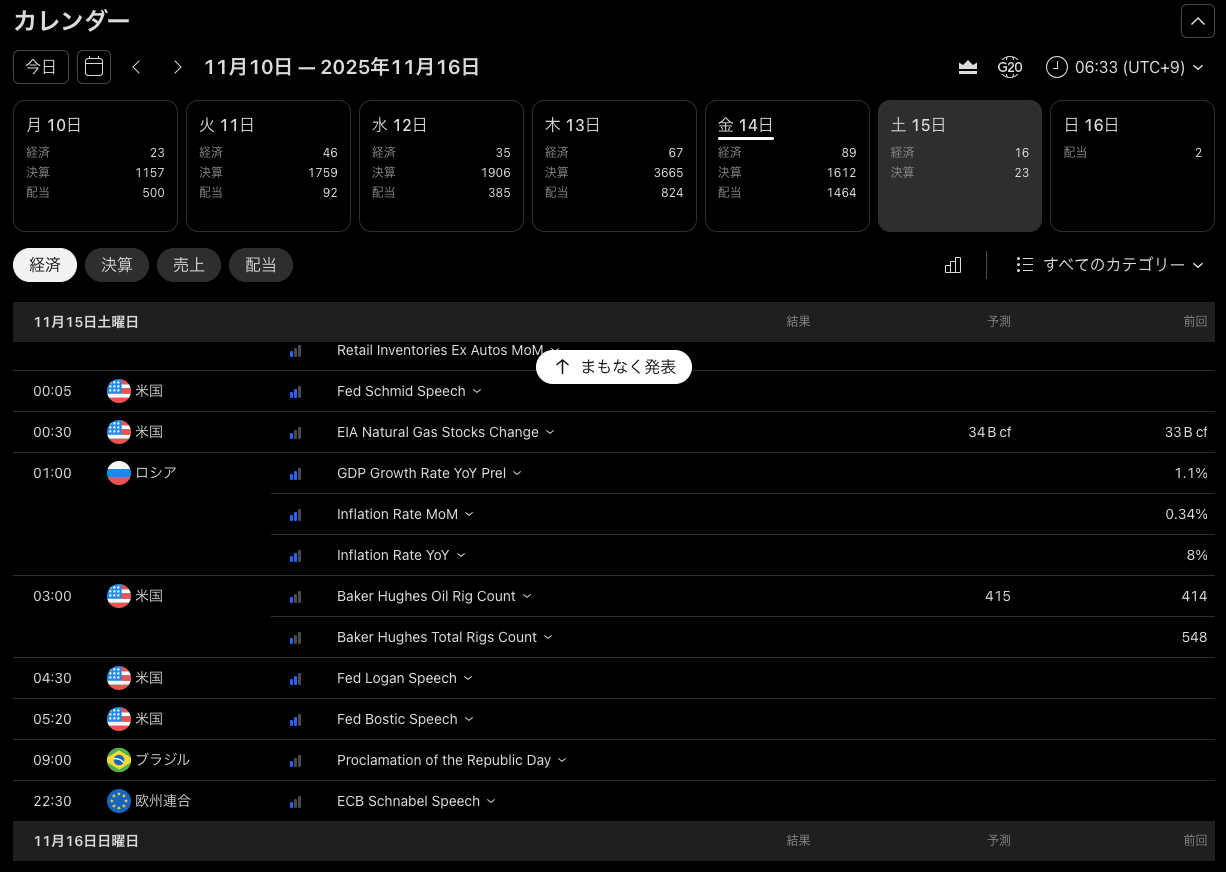Viewport: 1226px width, 872px height.
Task: Click the 今日 button
Action: [41, 67]
